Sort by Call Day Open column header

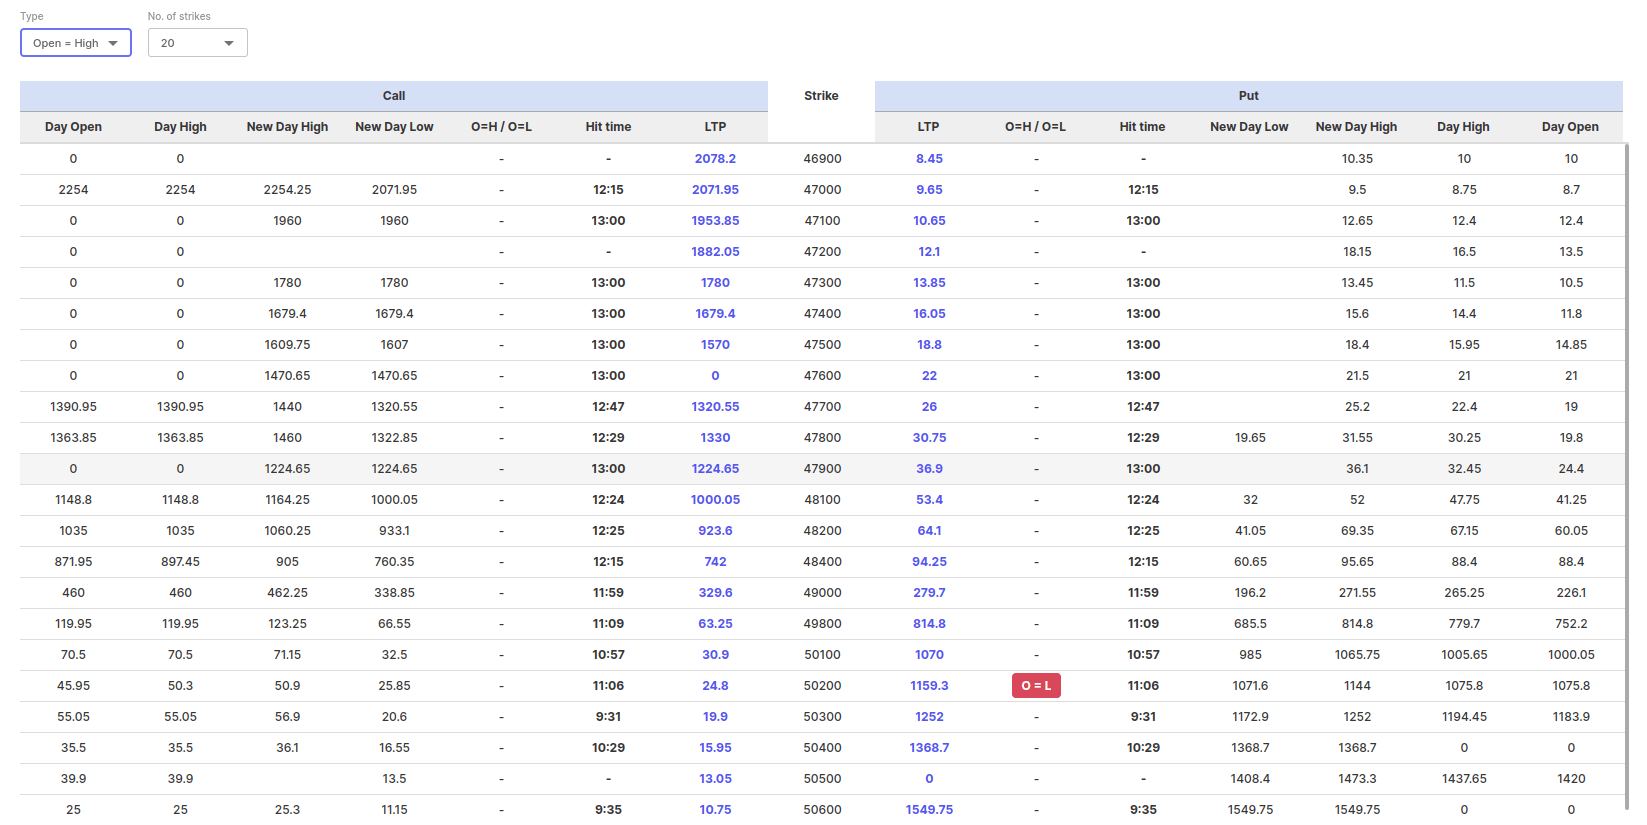[73, 127]
